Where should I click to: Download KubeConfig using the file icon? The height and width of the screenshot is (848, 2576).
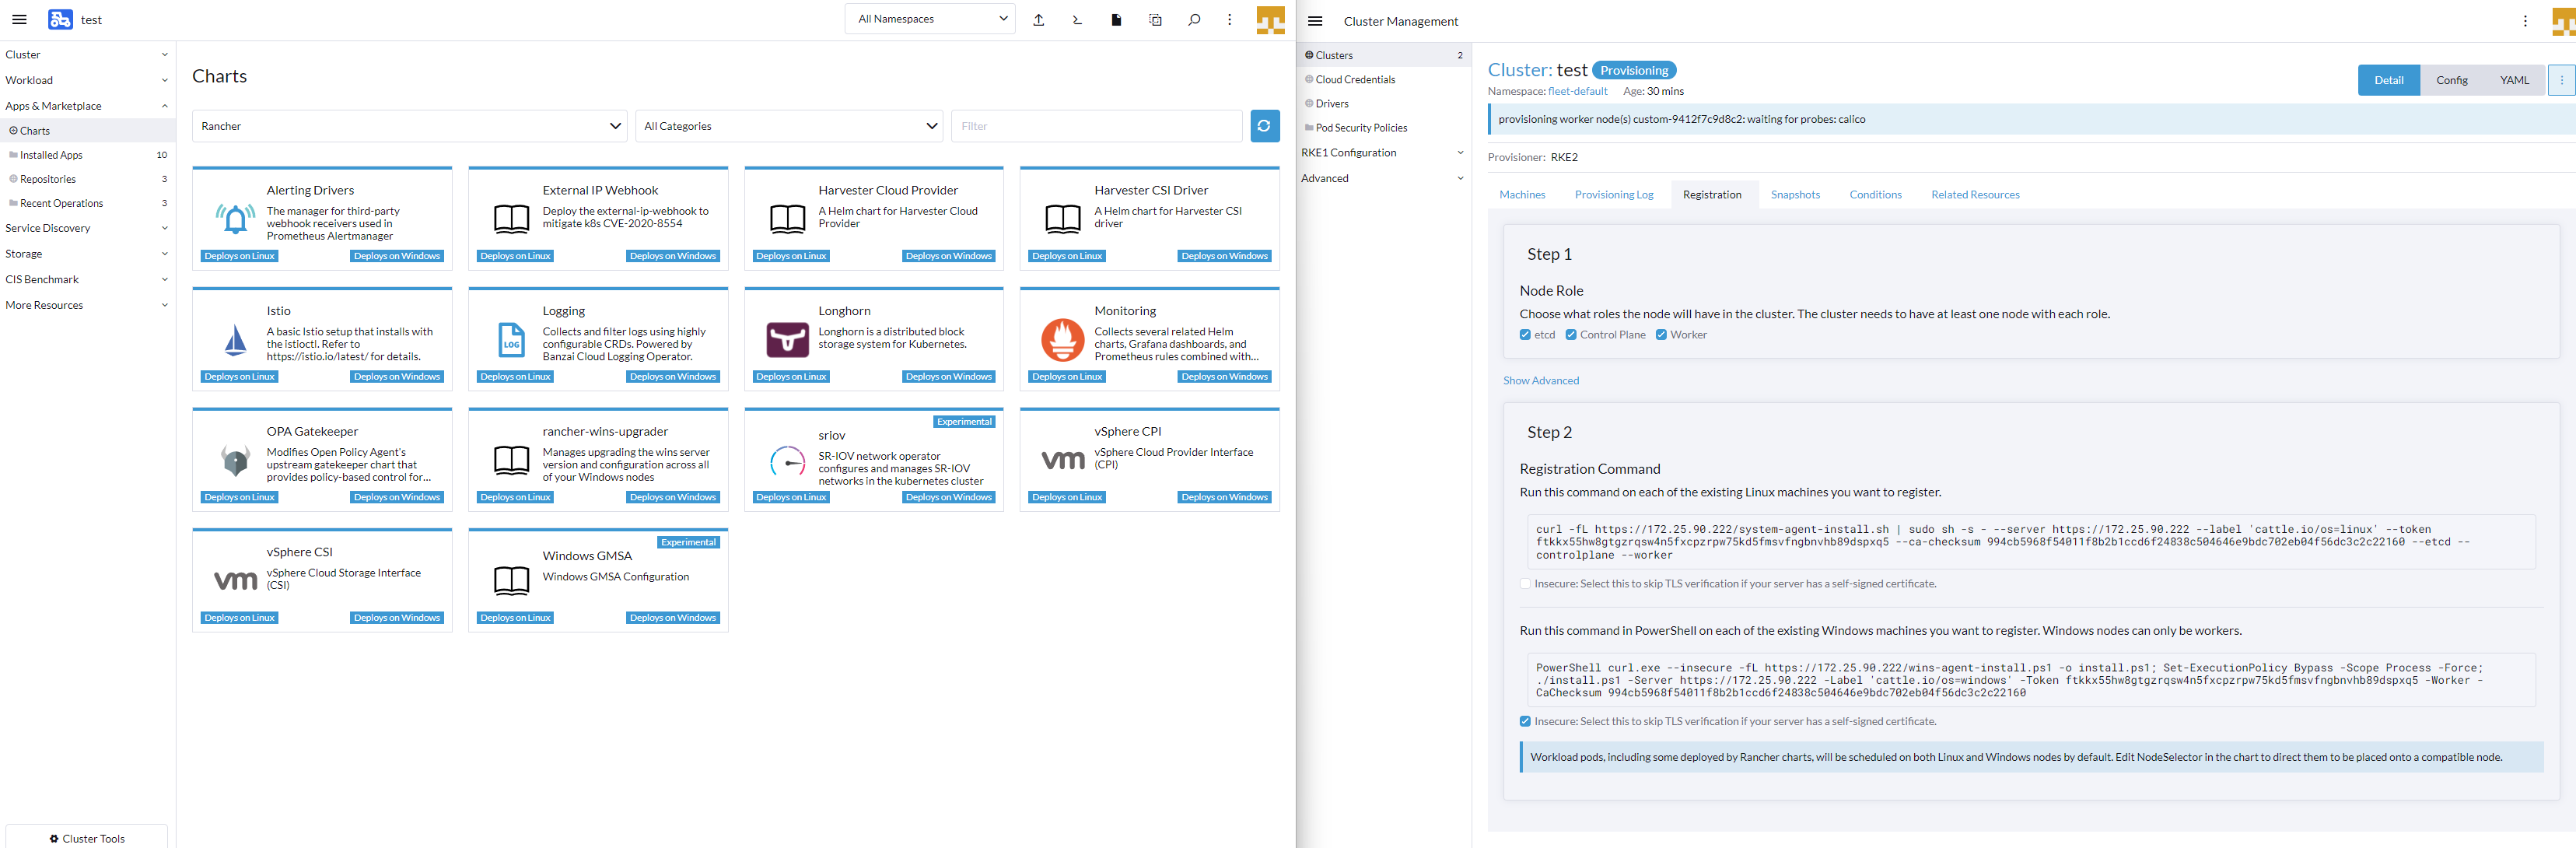click(1116, 19)
